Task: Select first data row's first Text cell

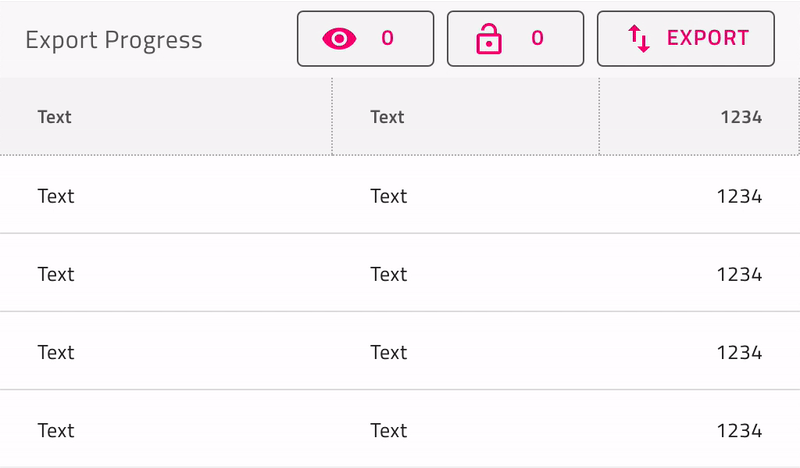Action: (56, 196)
